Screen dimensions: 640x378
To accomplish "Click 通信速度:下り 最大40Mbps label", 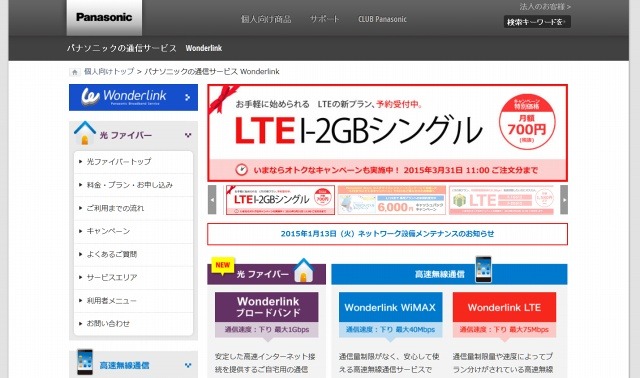I will [x=391, y=330].
